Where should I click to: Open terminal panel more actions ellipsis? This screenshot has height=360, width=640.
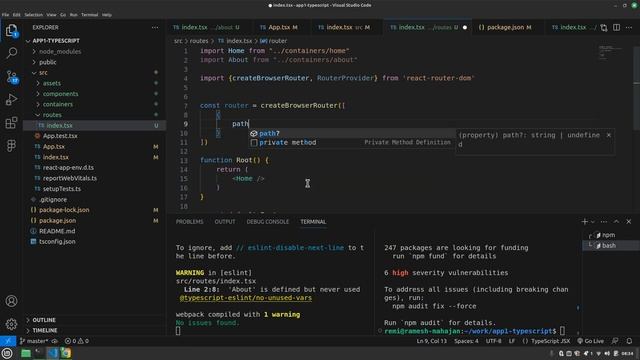[x=604, y=222]
